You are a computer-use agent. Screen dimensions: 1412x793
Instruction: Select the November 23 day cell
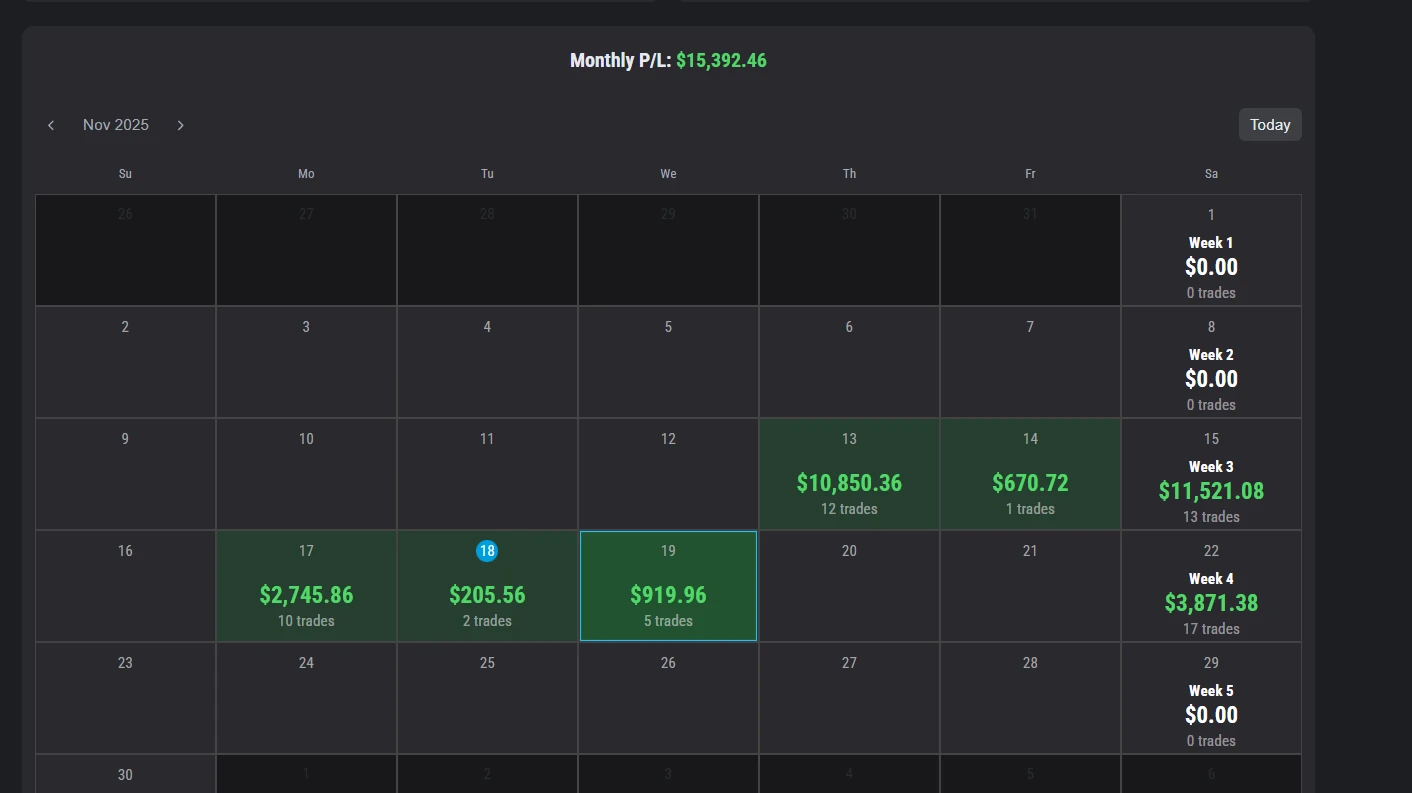tap(125, 698)
